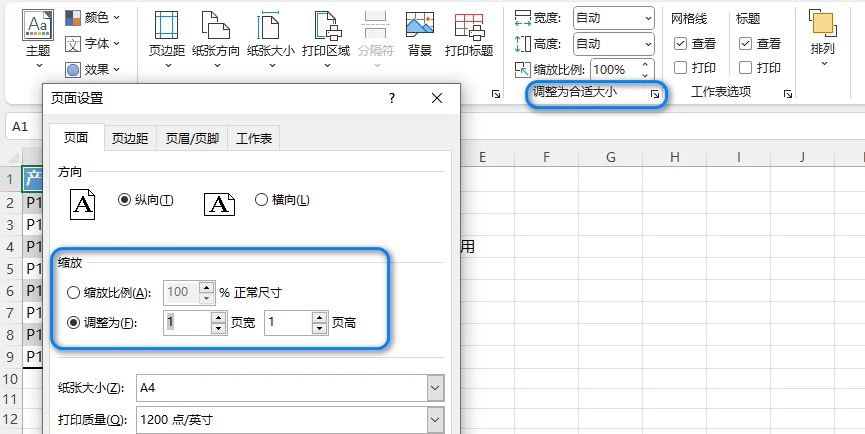The width and height of the screenshot is (865, 434).
Task: Select row 12 header
Action: tap(10, 420)
